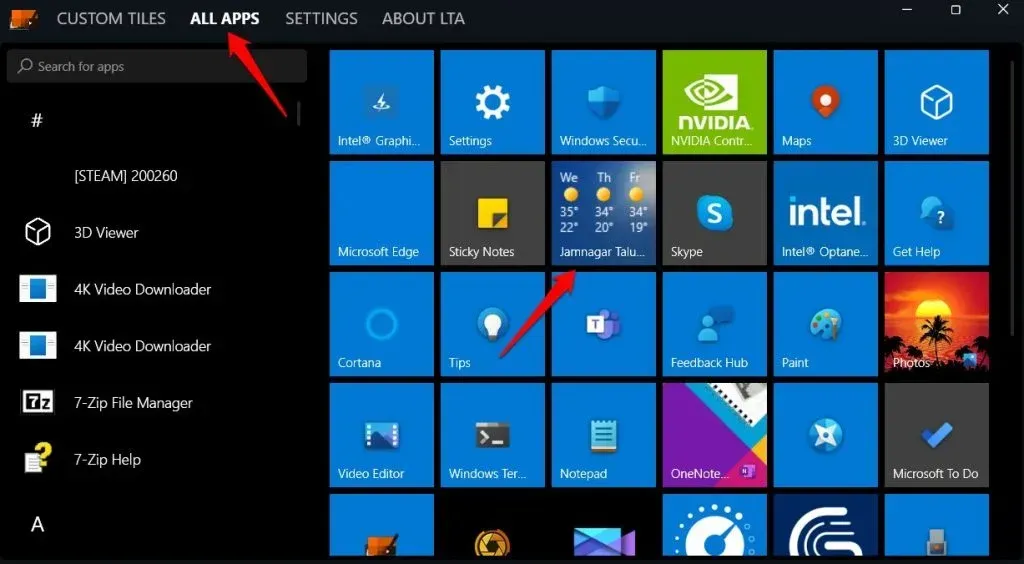Image resolution: width=1024 pixels, height=564 pixels.
Task: Open the Tips lightbulb tile
Action: coord(492,324)
